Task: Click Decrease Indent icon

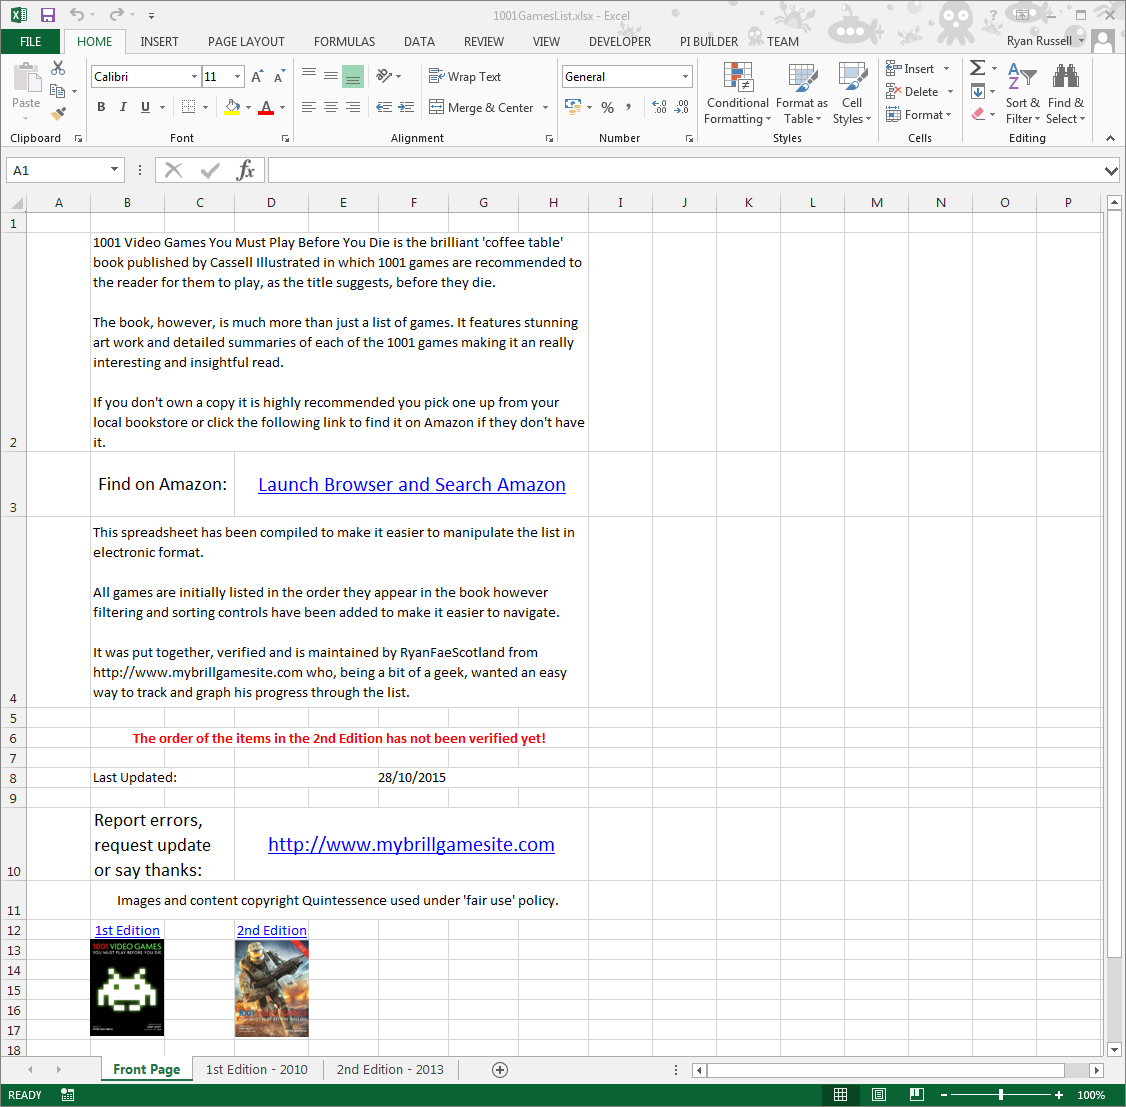Action: tap(384, 107)
